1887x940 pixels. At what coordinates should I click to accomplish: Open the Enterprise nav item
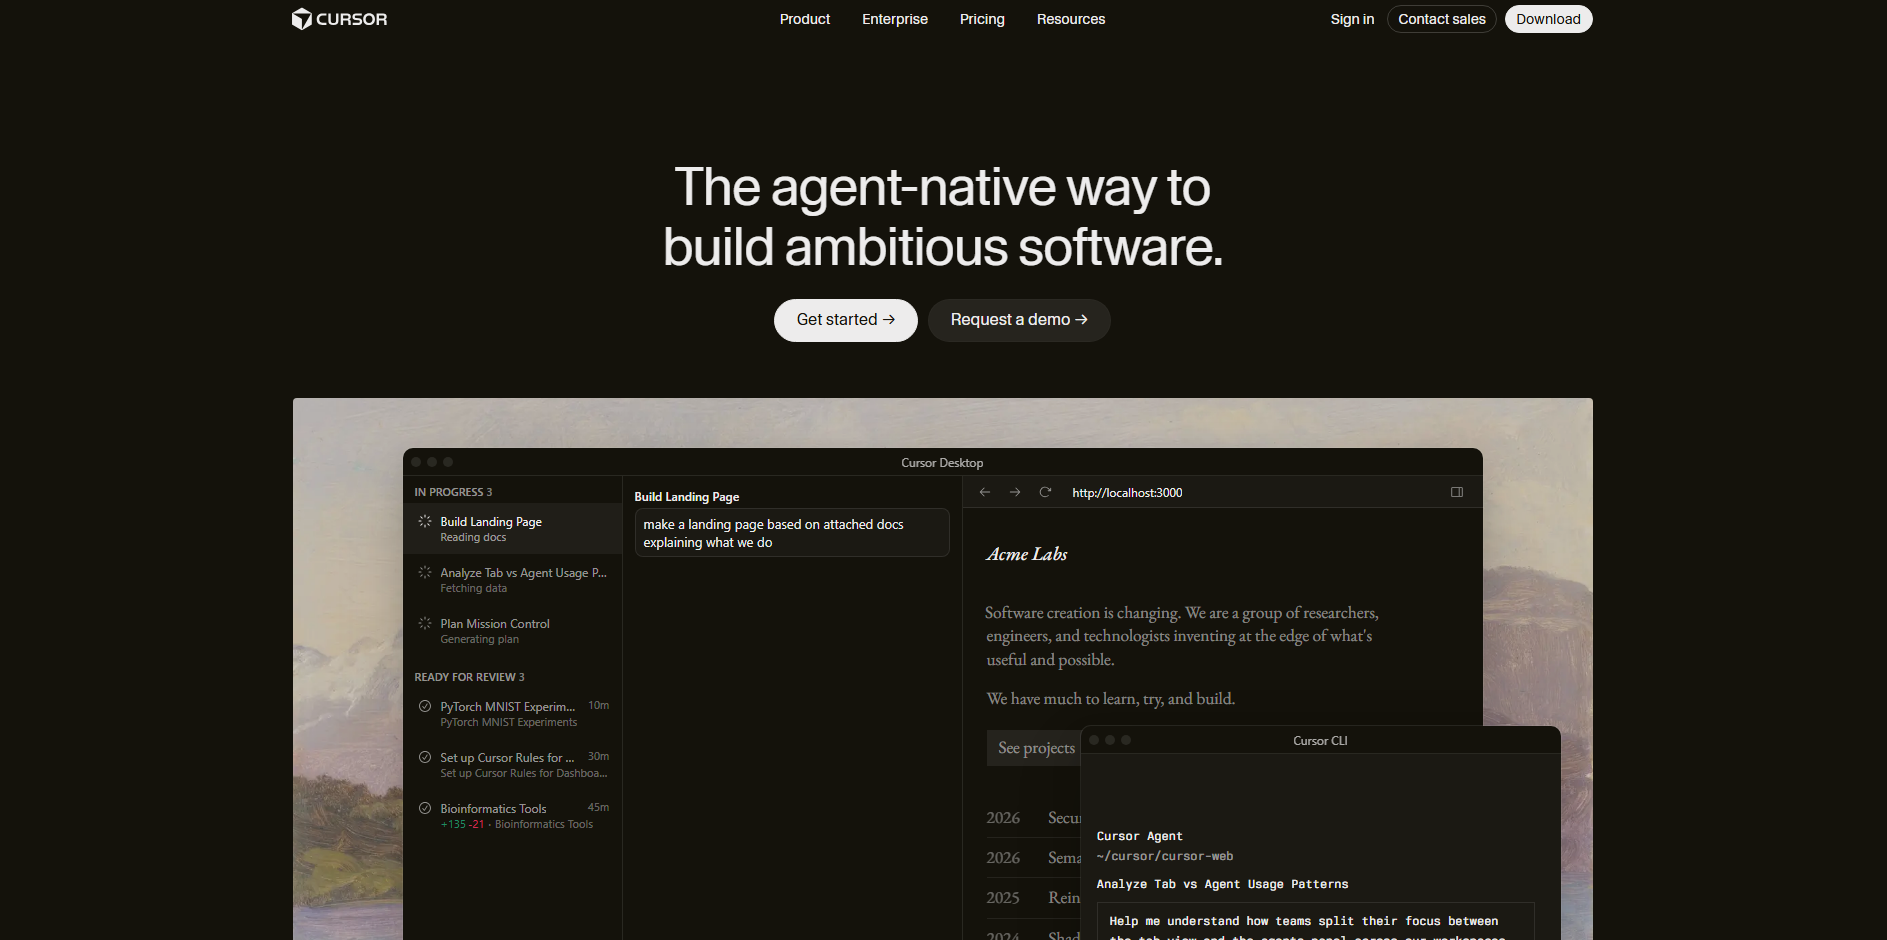tap(895, 19)
